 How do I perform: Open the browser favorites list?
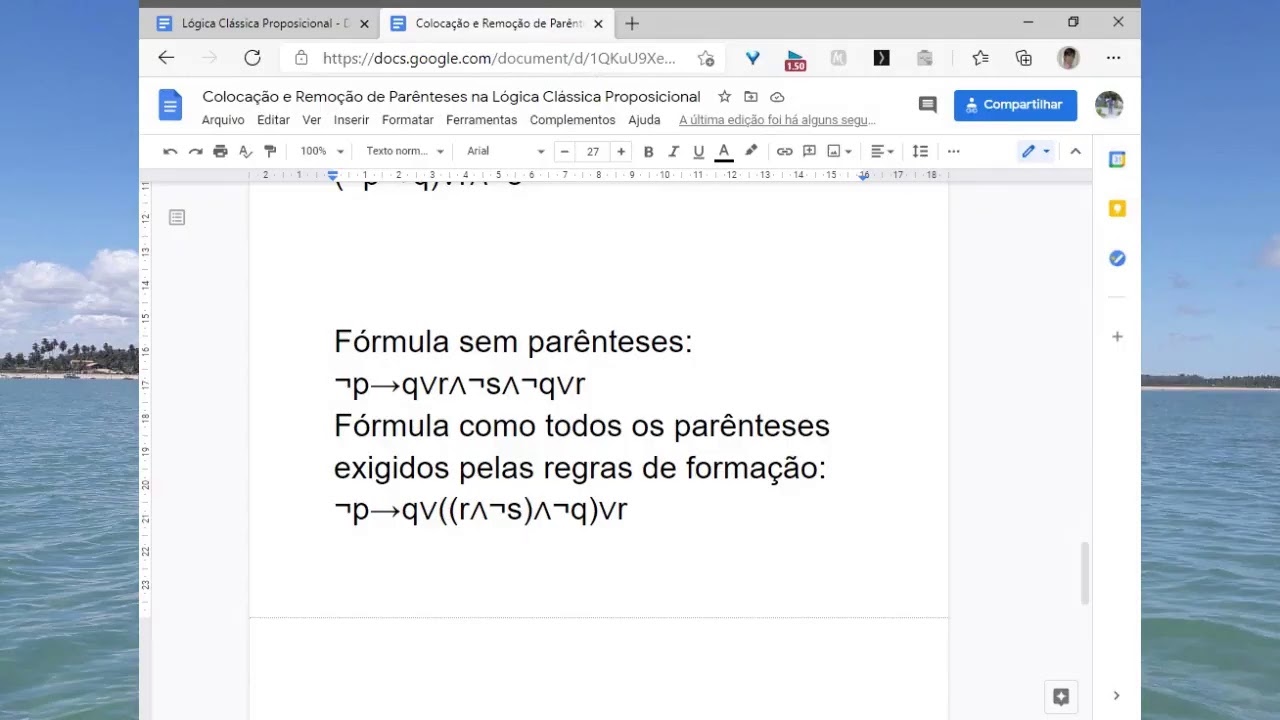coord(980,58)
